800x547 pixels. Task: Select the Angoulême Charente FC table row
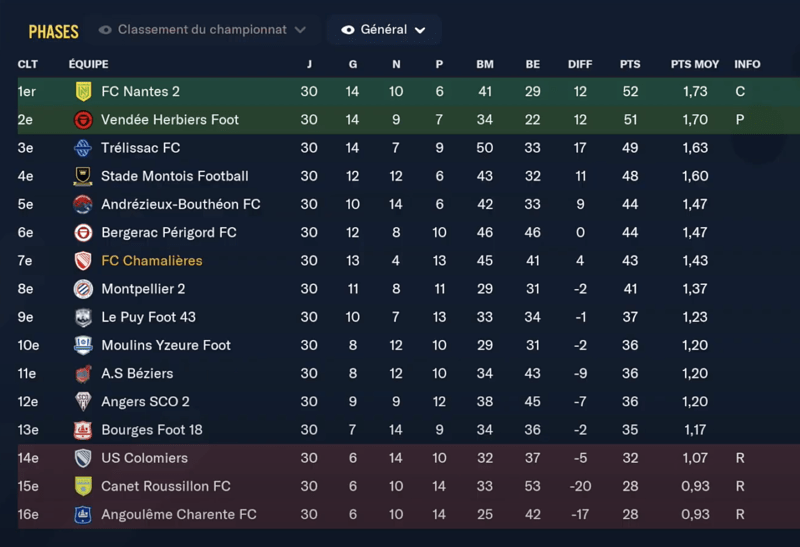point(400,515)
